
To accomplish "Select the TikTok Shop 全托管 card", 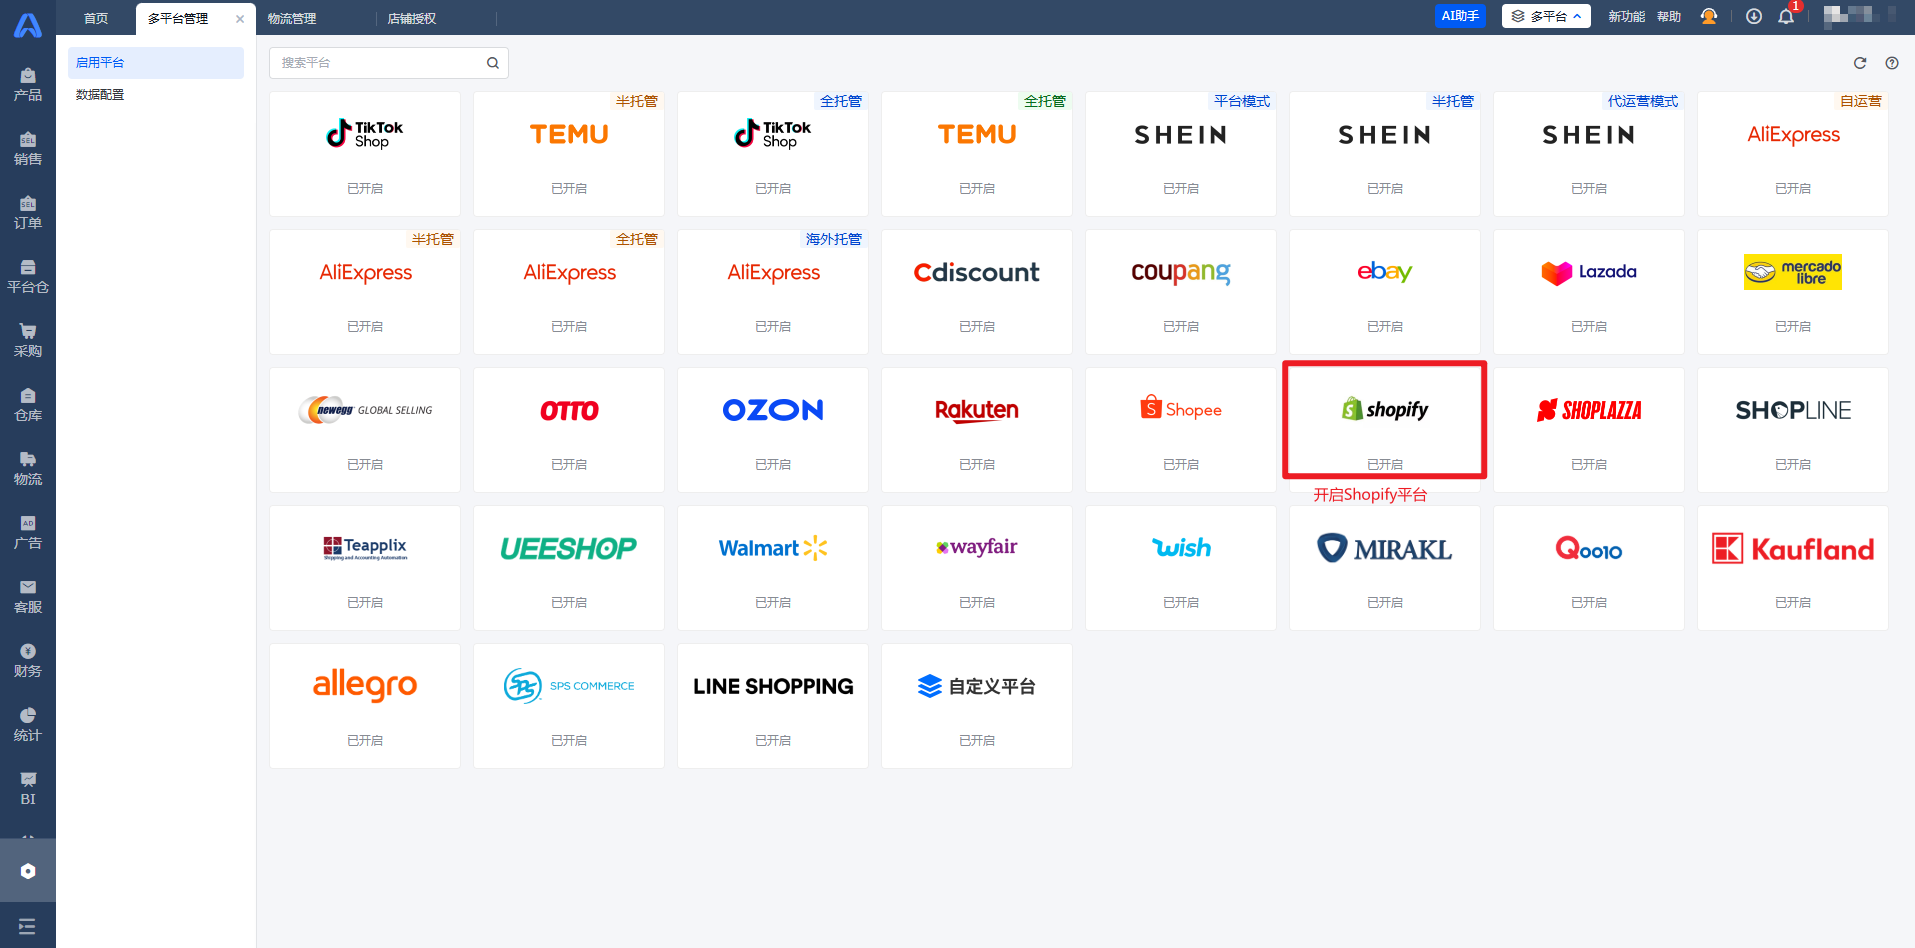I will (773, 154).
